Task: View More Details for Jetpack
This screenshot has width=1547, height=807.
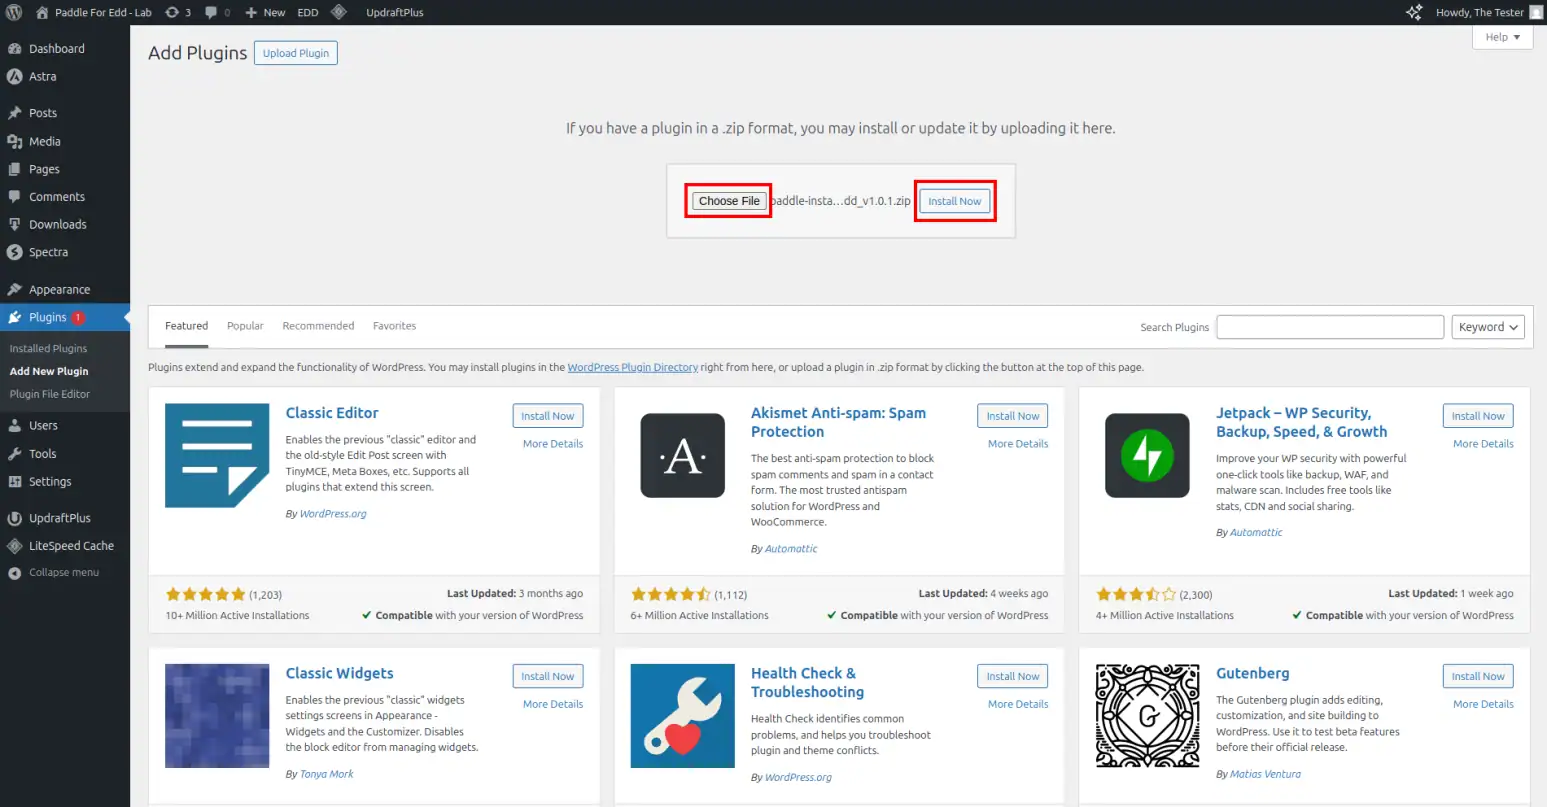Action: 1483,444
